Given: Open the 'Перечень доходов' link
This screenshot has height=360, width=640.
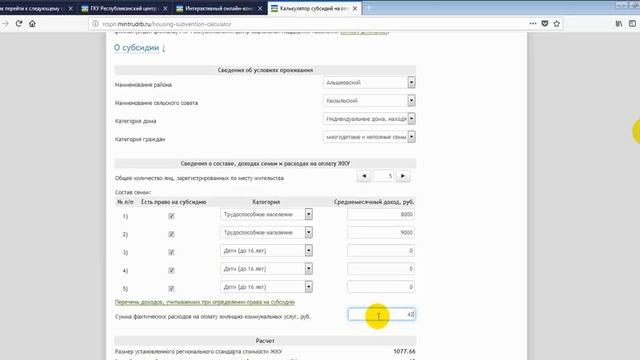Looking at the screenshot, I should click(x=205, y=302).
